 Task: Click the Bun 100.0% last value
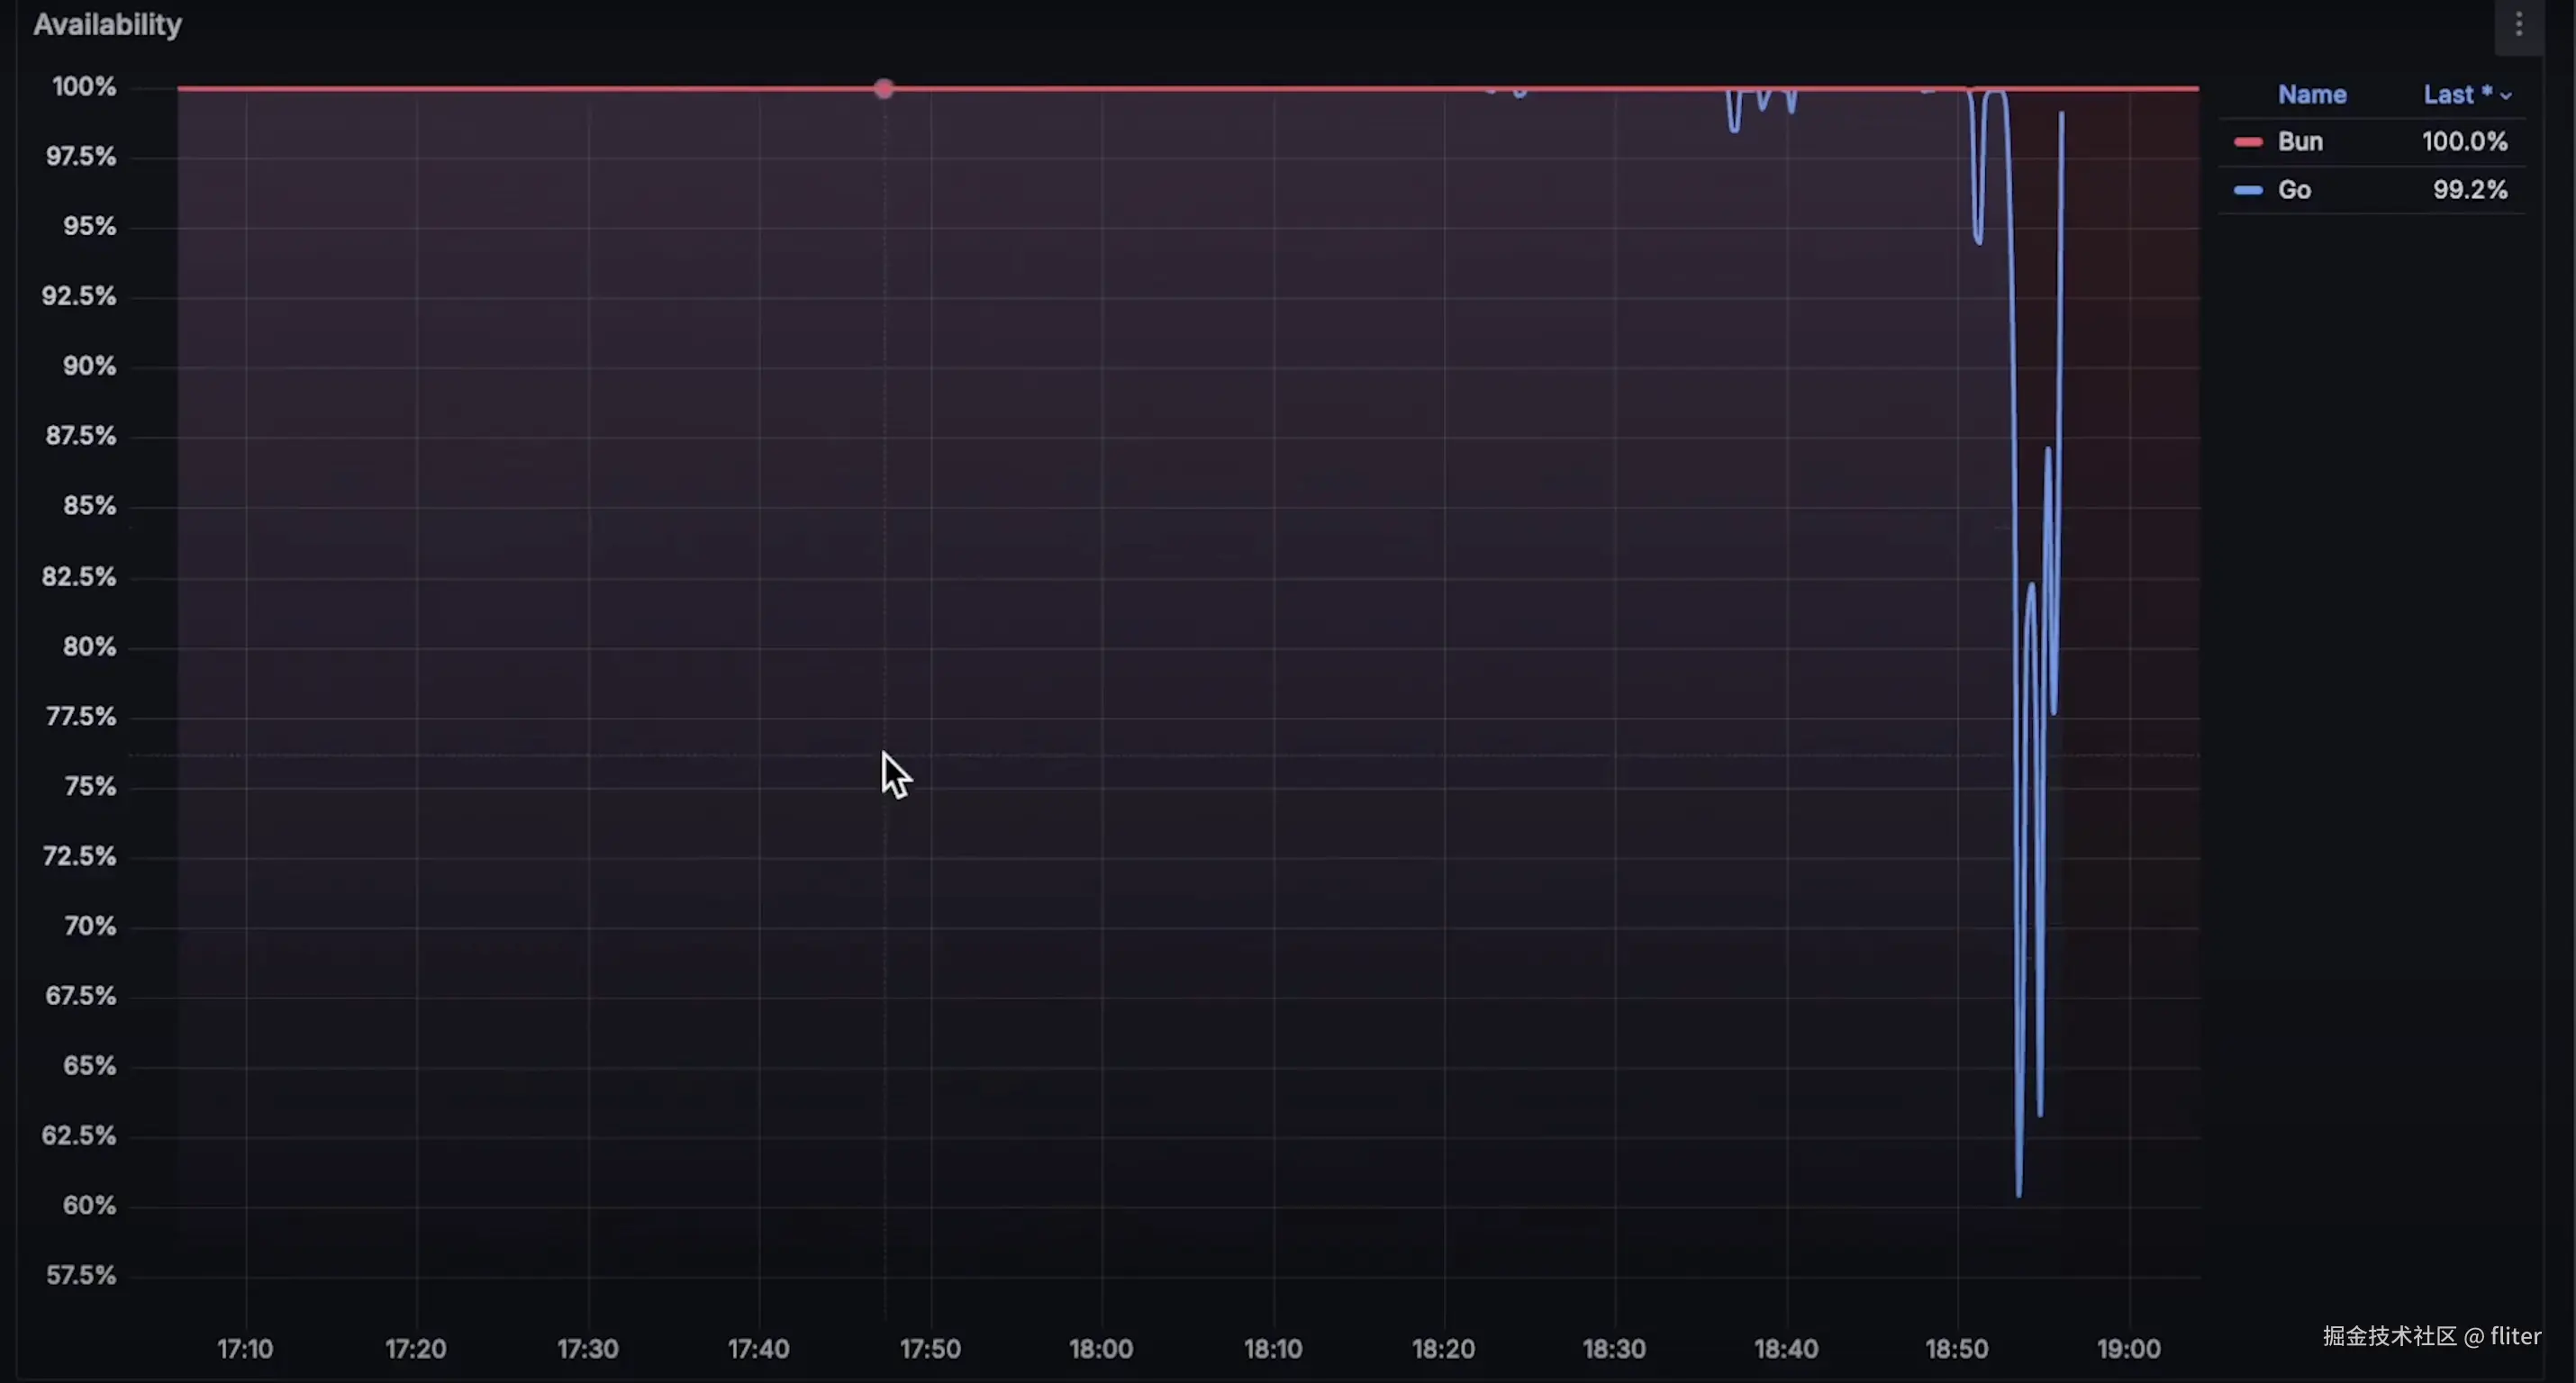click(2464, 142)
